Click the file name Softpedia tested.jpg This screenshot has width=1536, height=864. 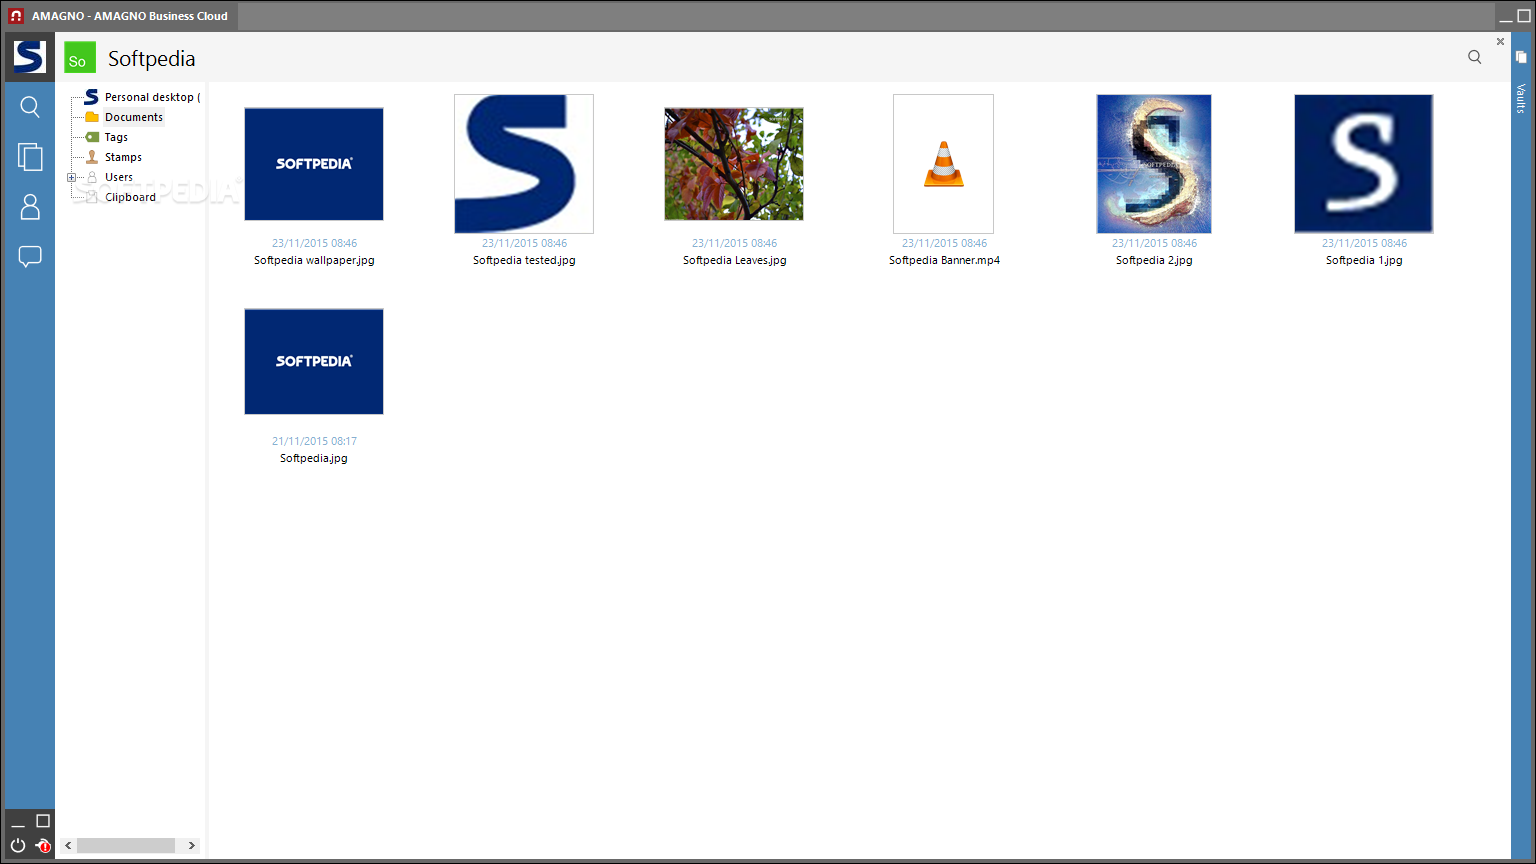pyautogui.click(x=524, y=260)
